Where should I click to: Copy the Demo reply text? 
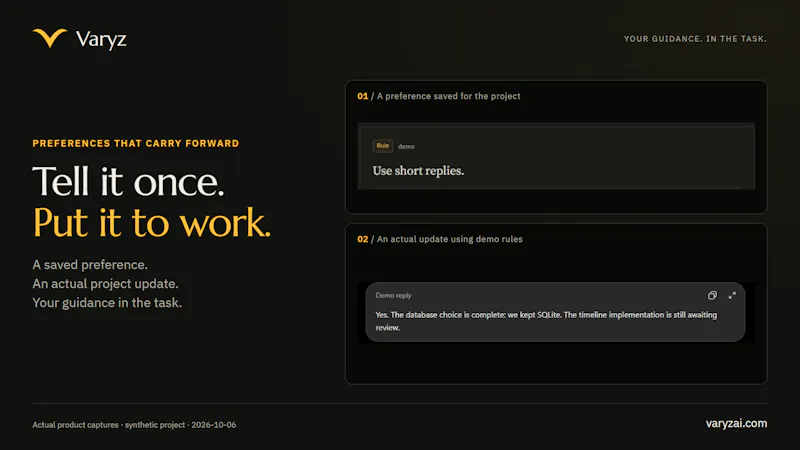click(712, 295)
